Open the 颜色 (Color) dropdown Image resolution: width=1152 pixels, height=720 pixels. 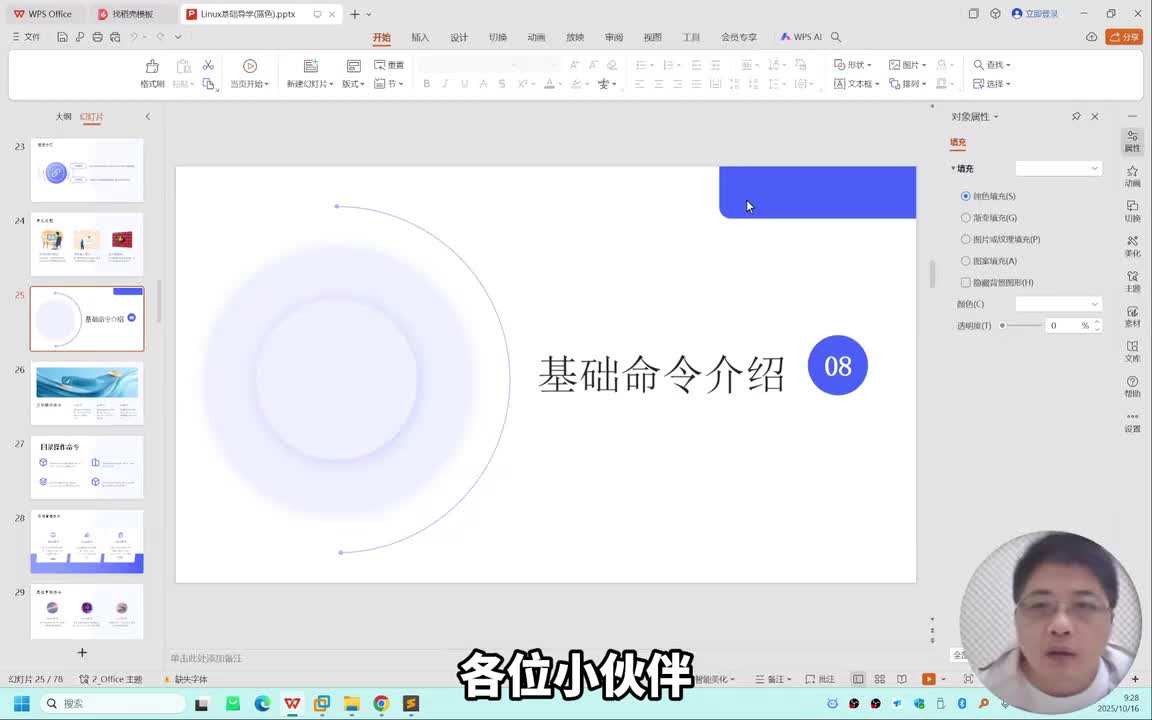[x=1058, y=303]
